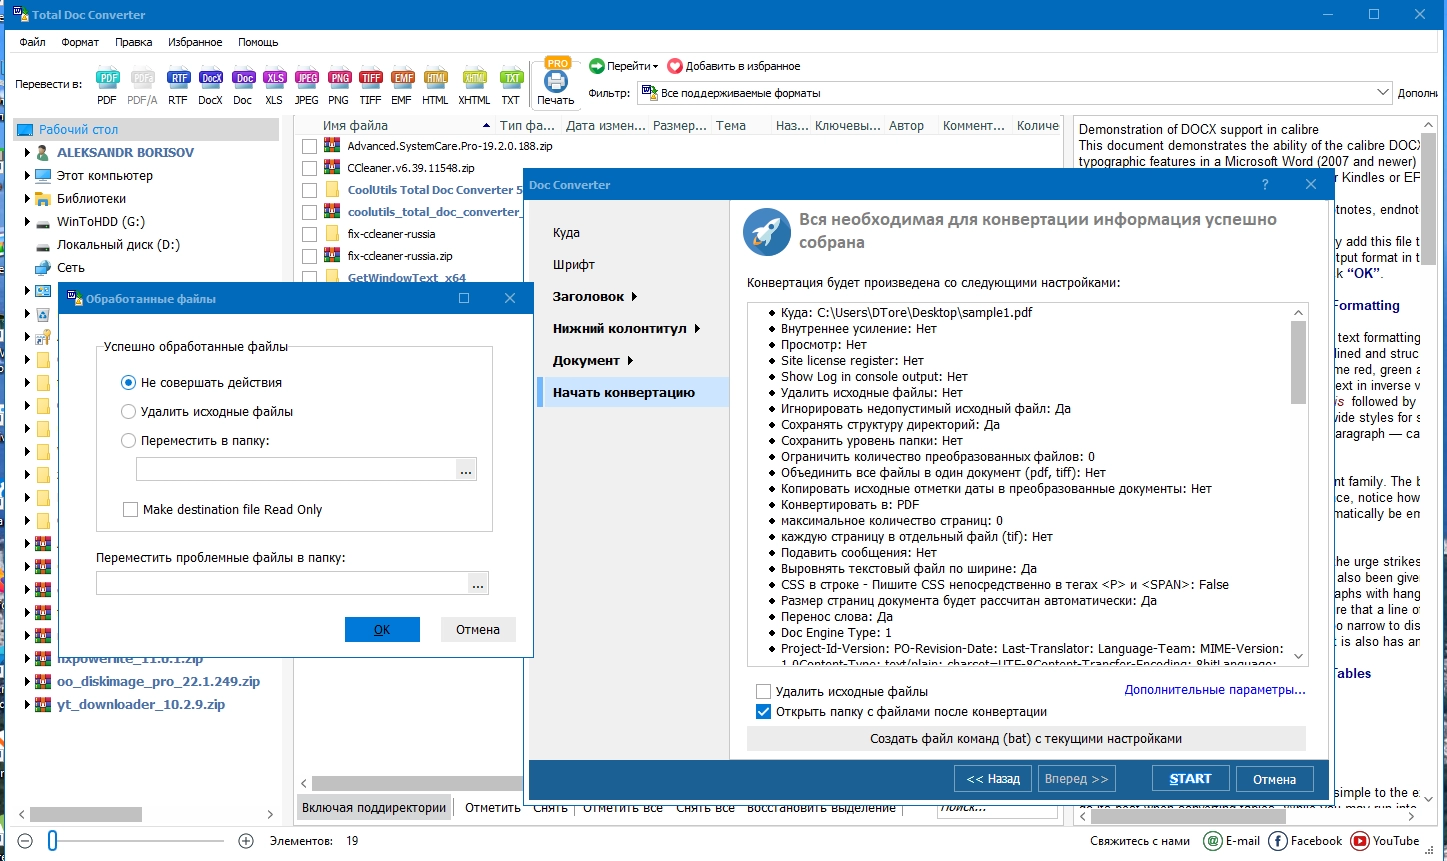This screenshot has height=861, width=1447.
Task: Enable Make destination file Read Only
Action: click(130, 509)
